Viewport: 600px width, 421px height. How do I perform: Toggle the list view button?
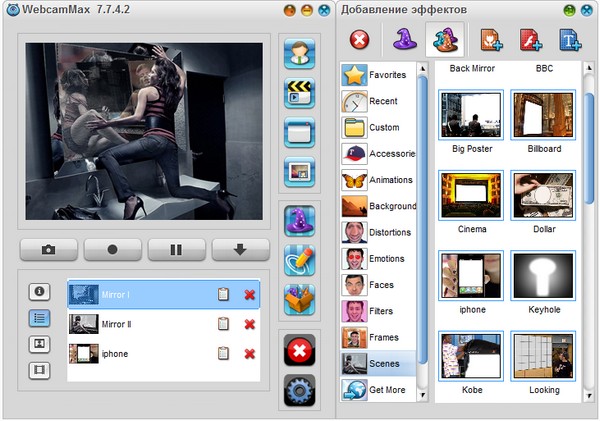pyautogui.click(x=40, y=317)
